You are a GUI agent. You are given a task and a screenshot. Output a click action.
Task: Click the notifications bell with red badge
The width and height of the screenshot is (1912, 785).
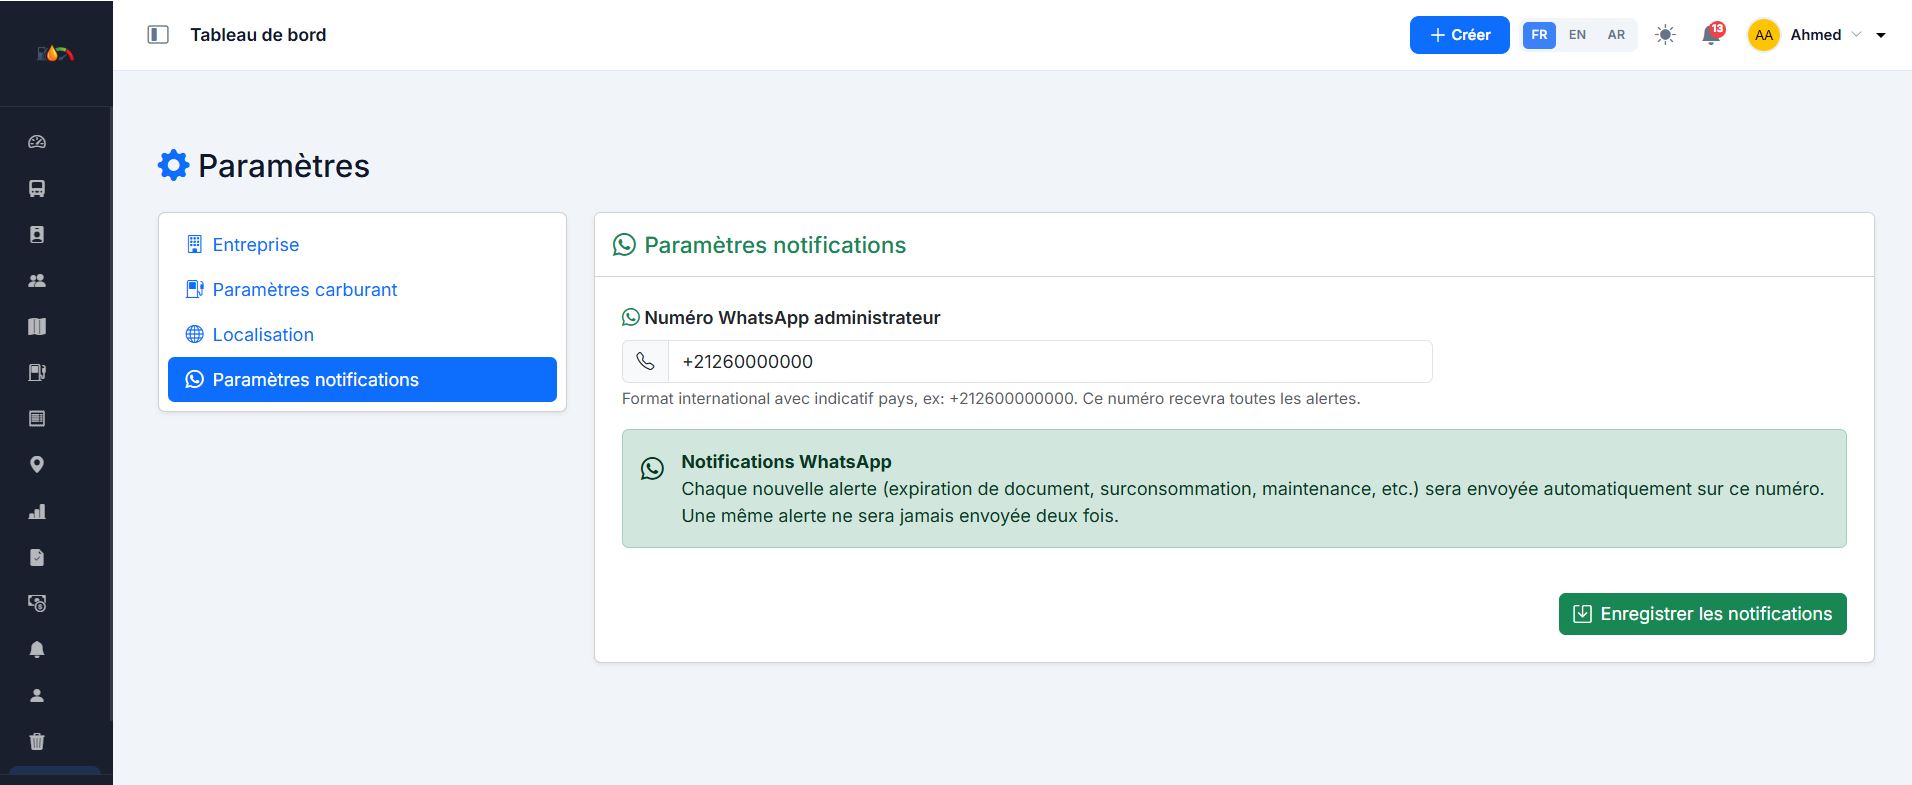(x=1712, y=35)
